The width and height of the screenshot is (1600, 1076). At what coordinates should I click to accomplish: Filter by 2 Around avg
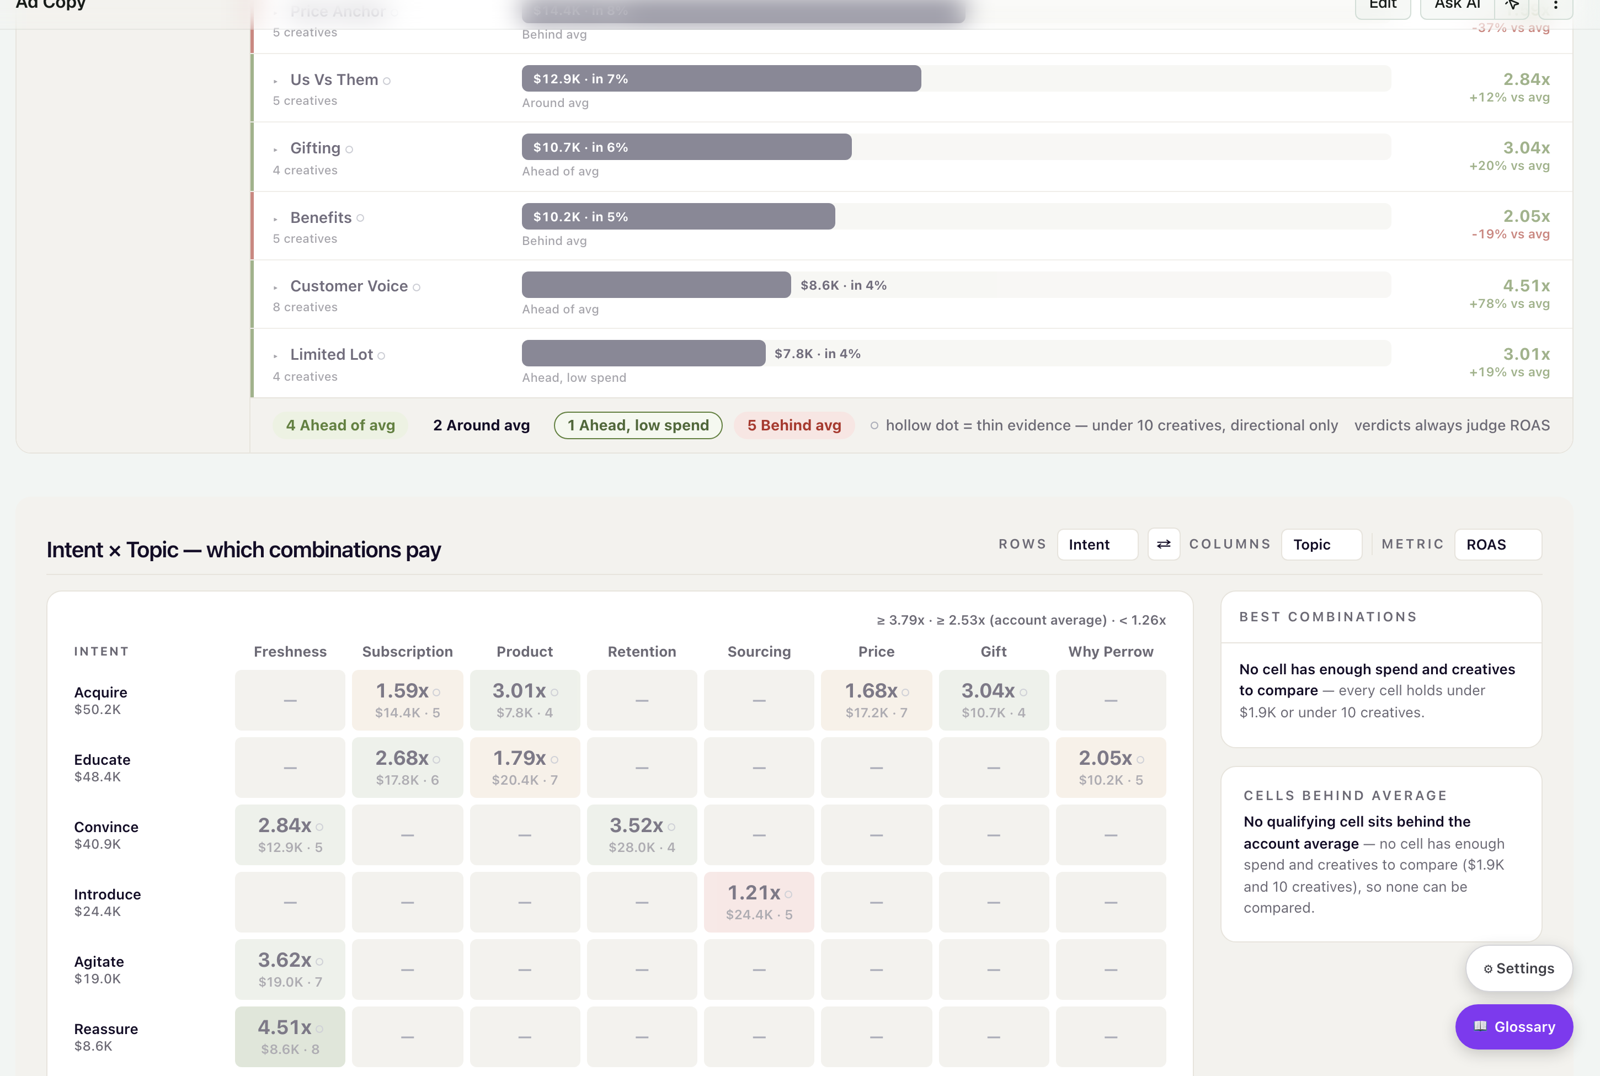click(x=481, y=425)
